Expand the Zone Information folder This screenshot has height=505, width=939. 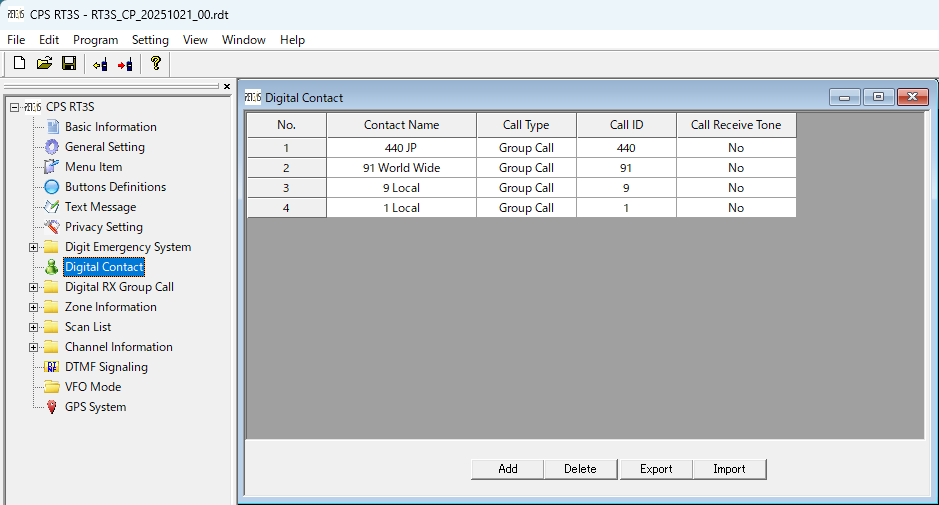pos(34,307)
